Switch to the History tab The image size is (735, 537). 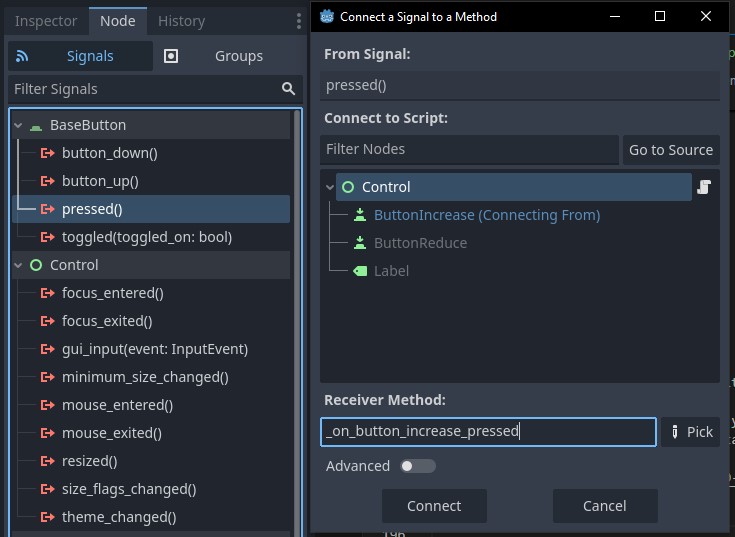coord(182,21)
